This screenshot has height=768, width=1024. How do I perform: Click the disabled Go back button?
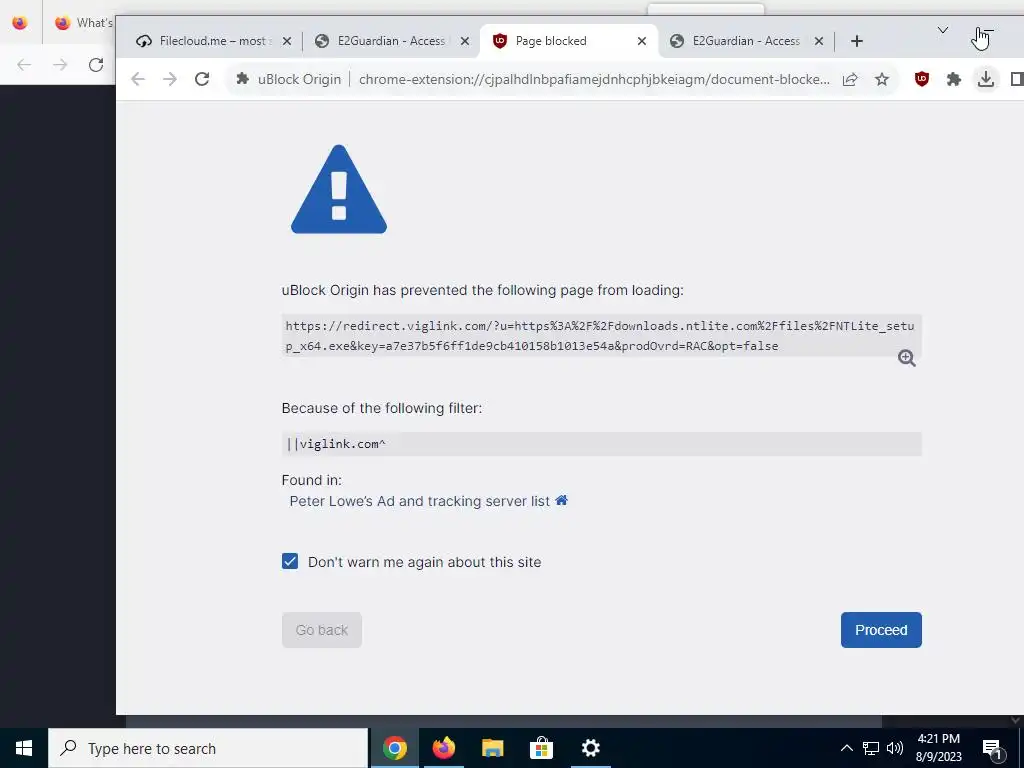[321, 630]
